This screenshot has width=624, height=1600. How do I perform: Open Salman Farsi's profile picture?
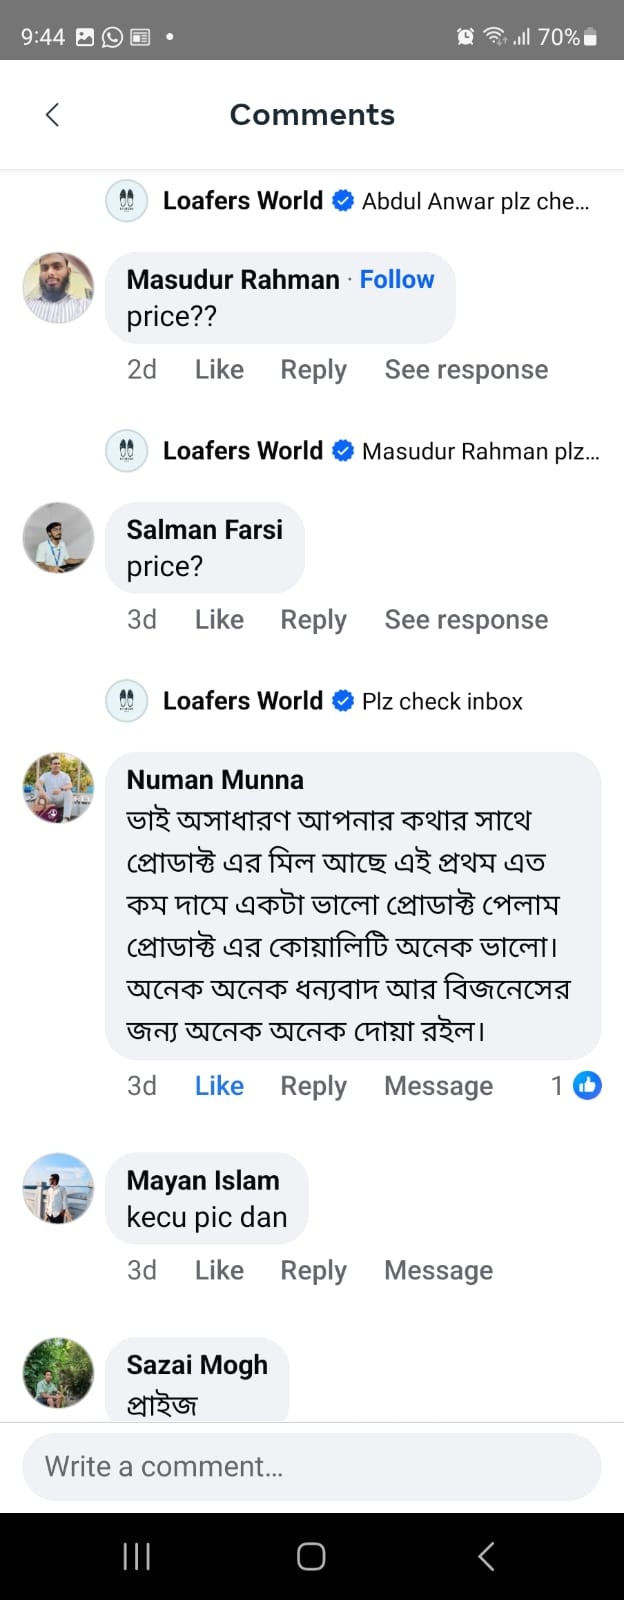(x=58, y=538)
